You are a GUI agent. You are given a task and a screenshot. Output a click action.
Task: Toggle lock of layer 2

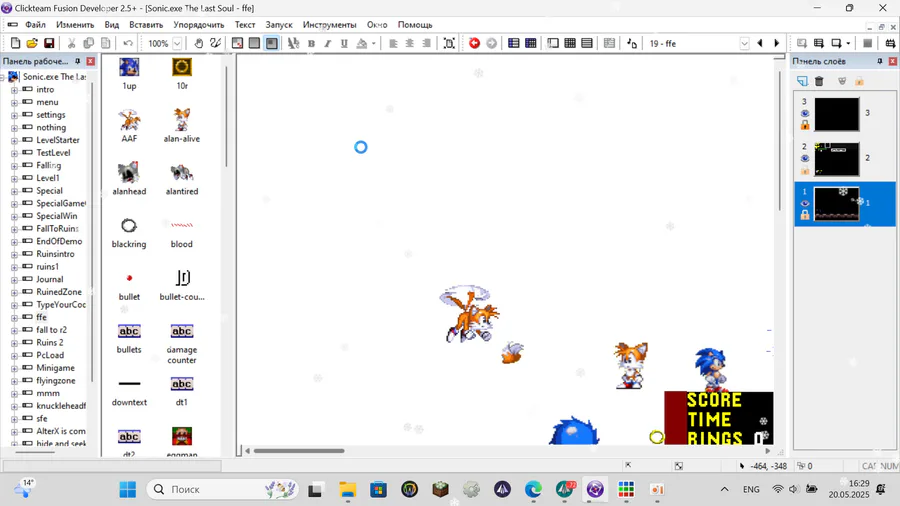[805, 170]
